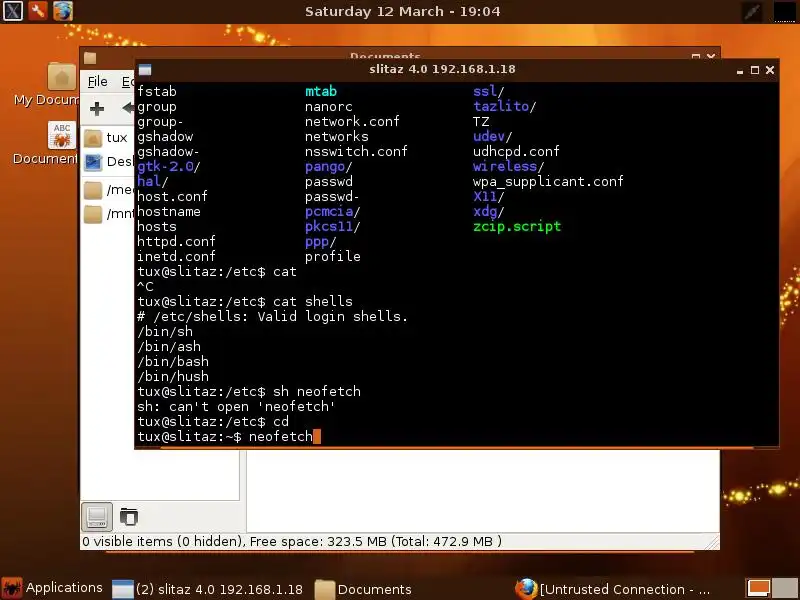The height and width of the screenshot is (600, 800).
Task: Close the Documents file manager window
Action: click(711, 55)
